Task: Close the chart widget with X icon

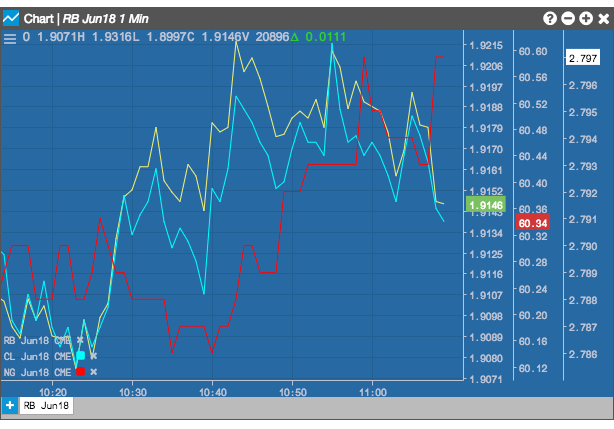Action: (x=604, y=18)
